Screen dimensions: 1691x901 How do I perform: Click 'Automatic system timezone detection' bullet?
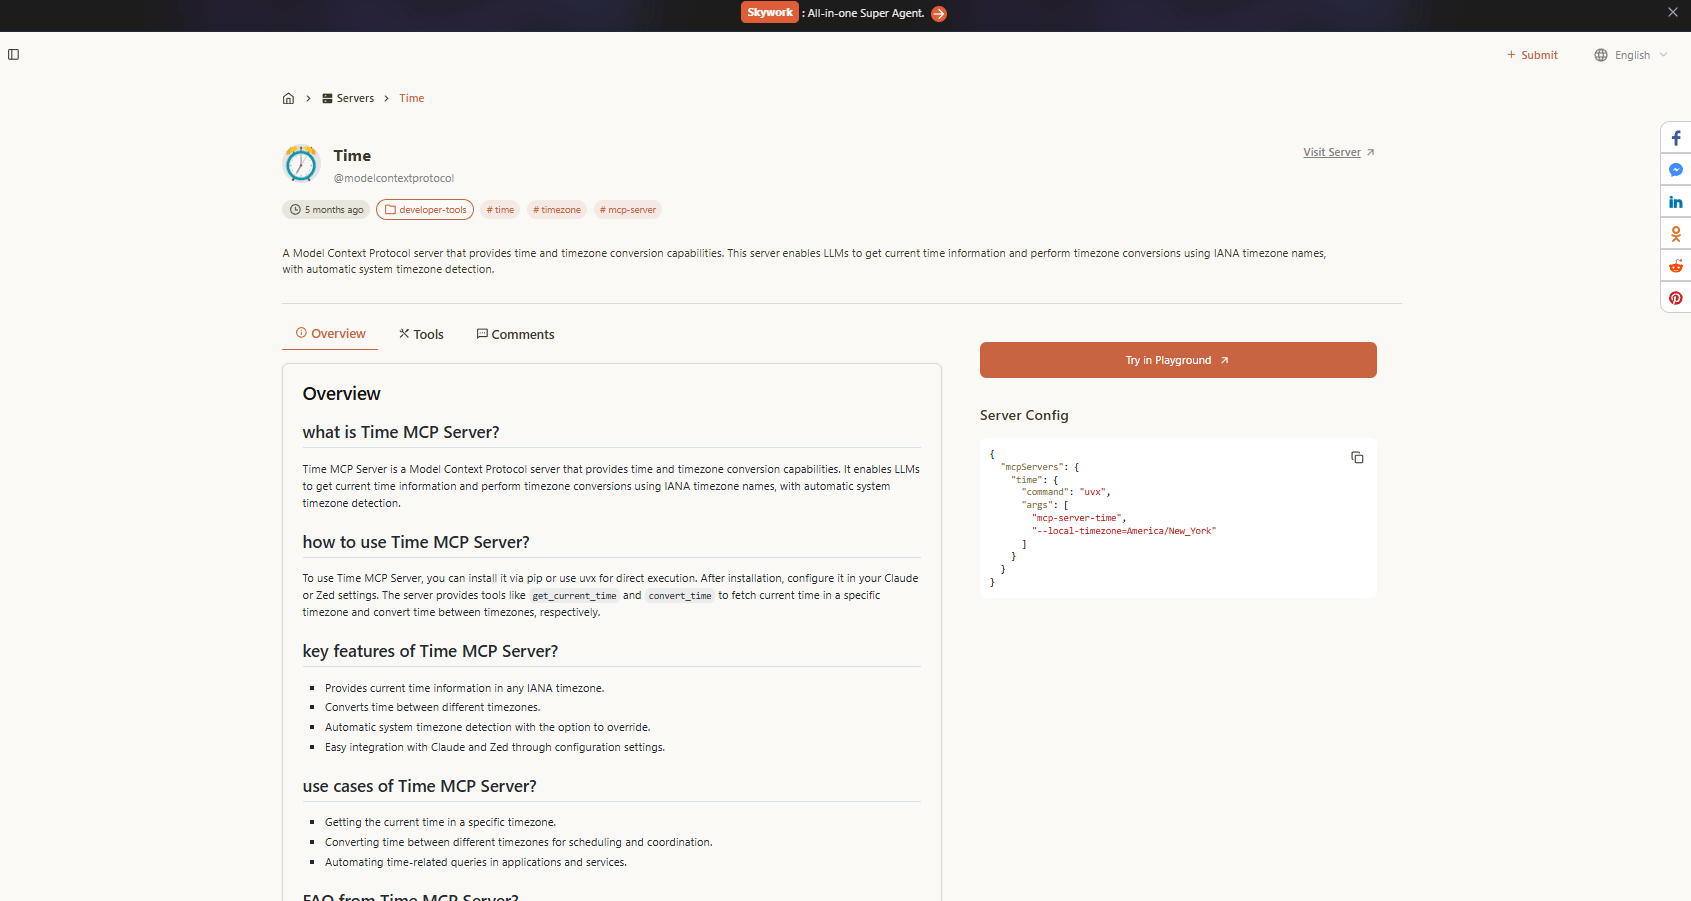(x=488, y=727)
